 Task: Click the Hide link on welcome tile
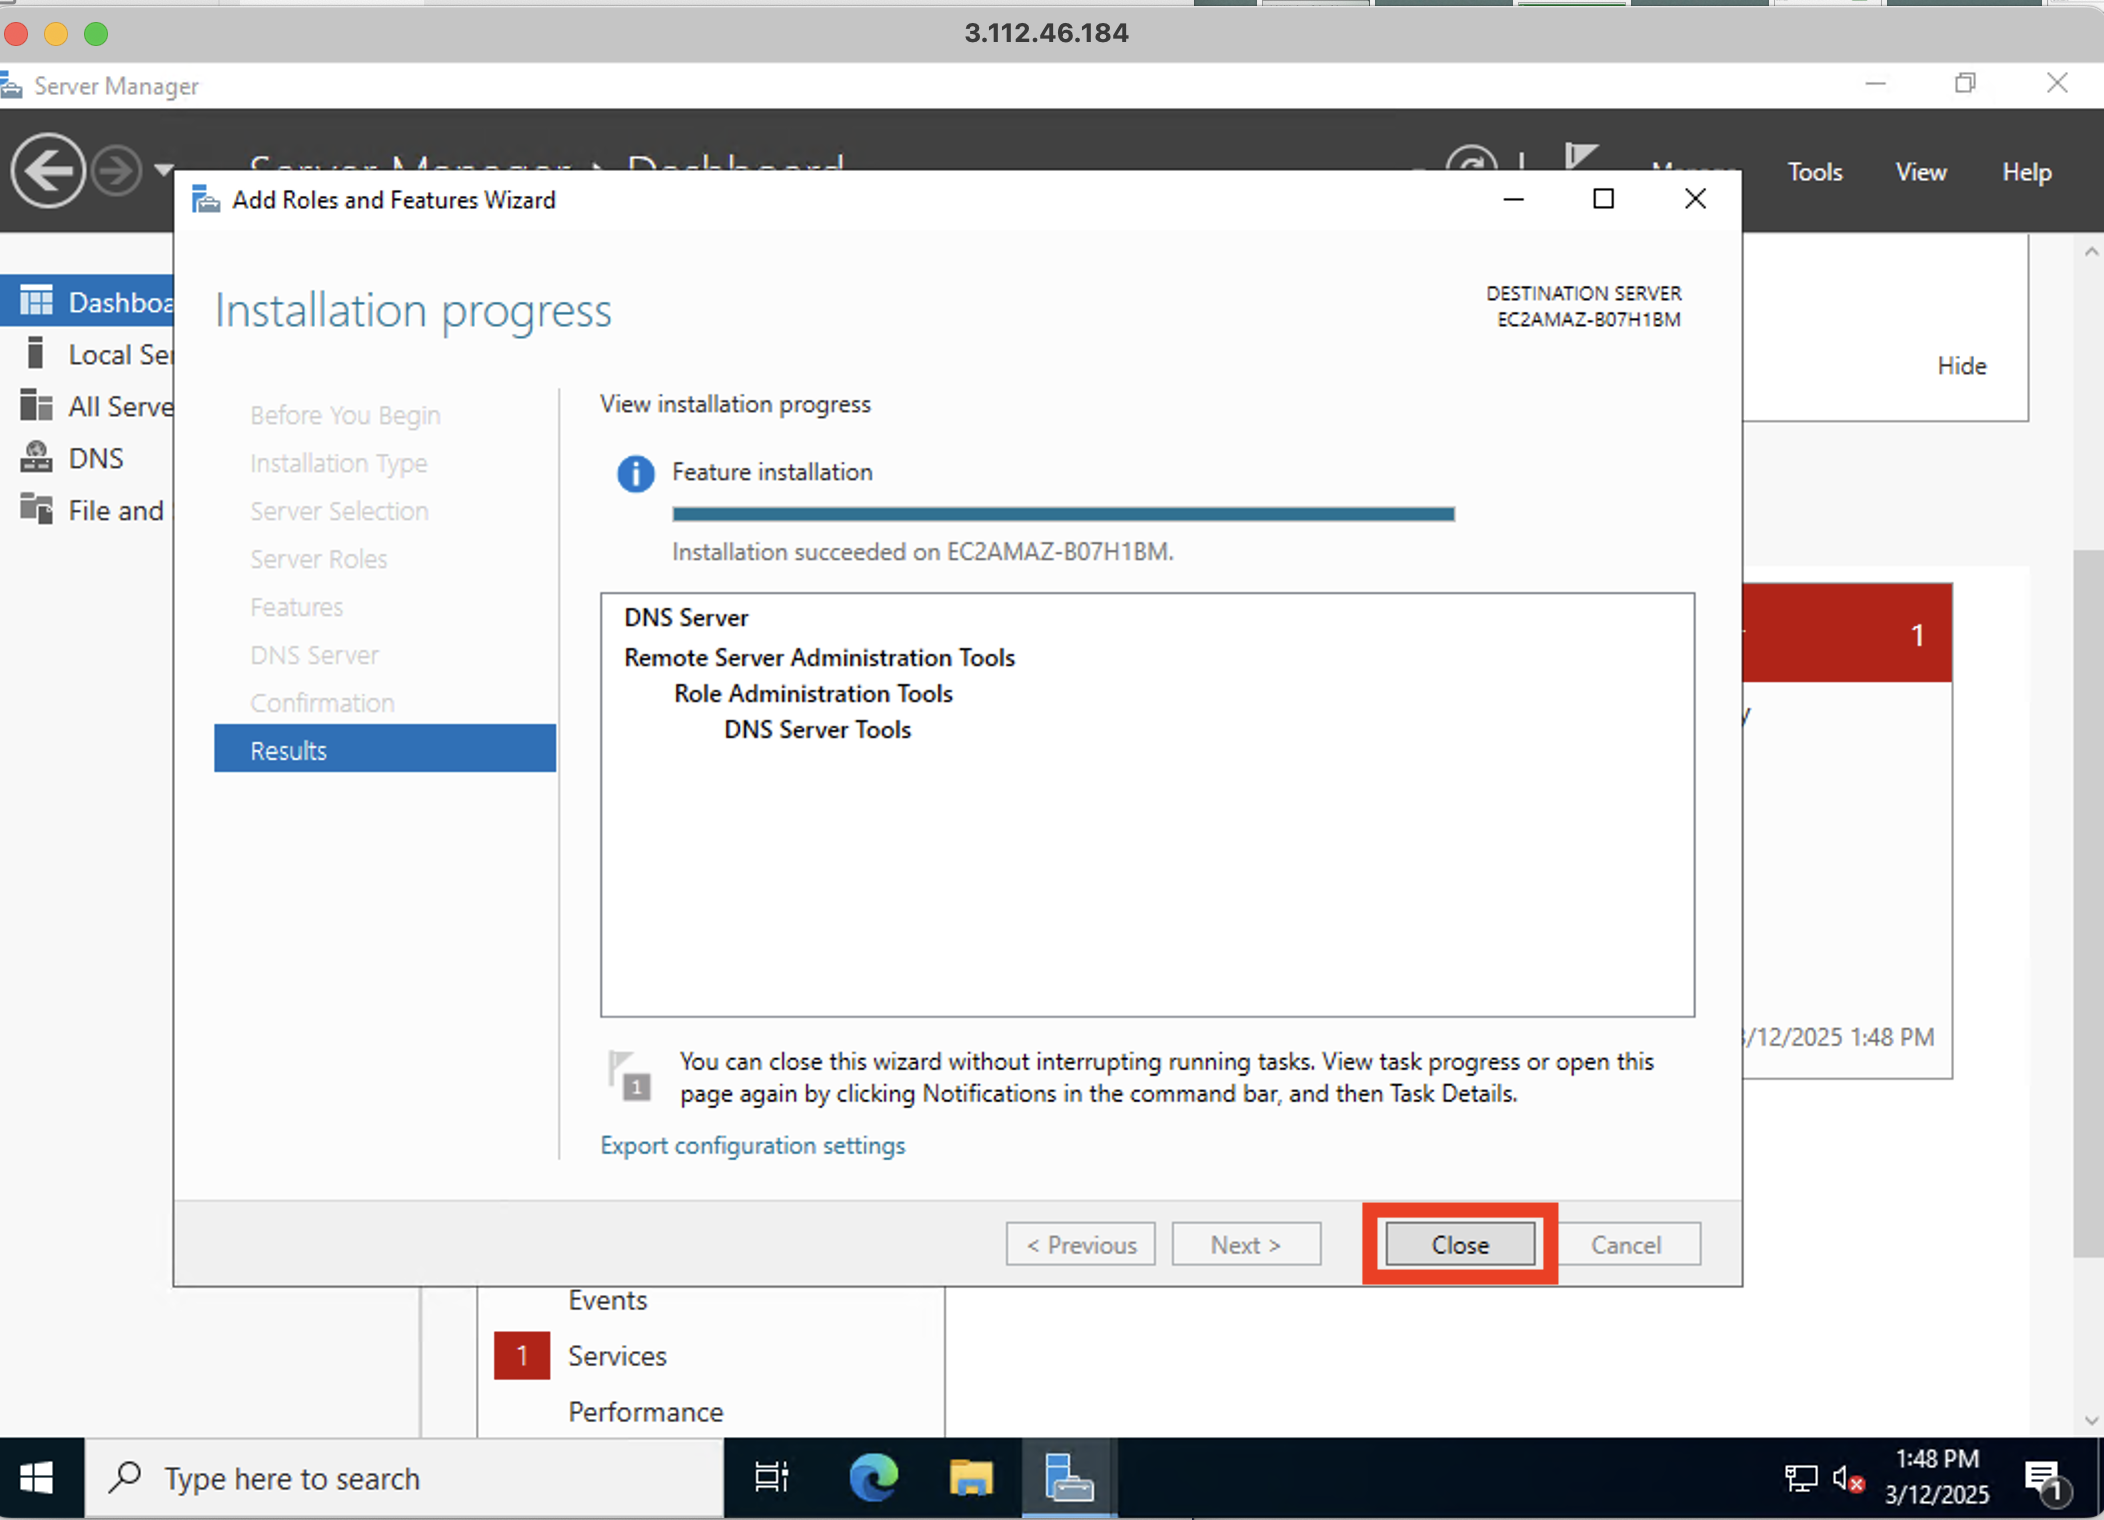pos(1961,366)
